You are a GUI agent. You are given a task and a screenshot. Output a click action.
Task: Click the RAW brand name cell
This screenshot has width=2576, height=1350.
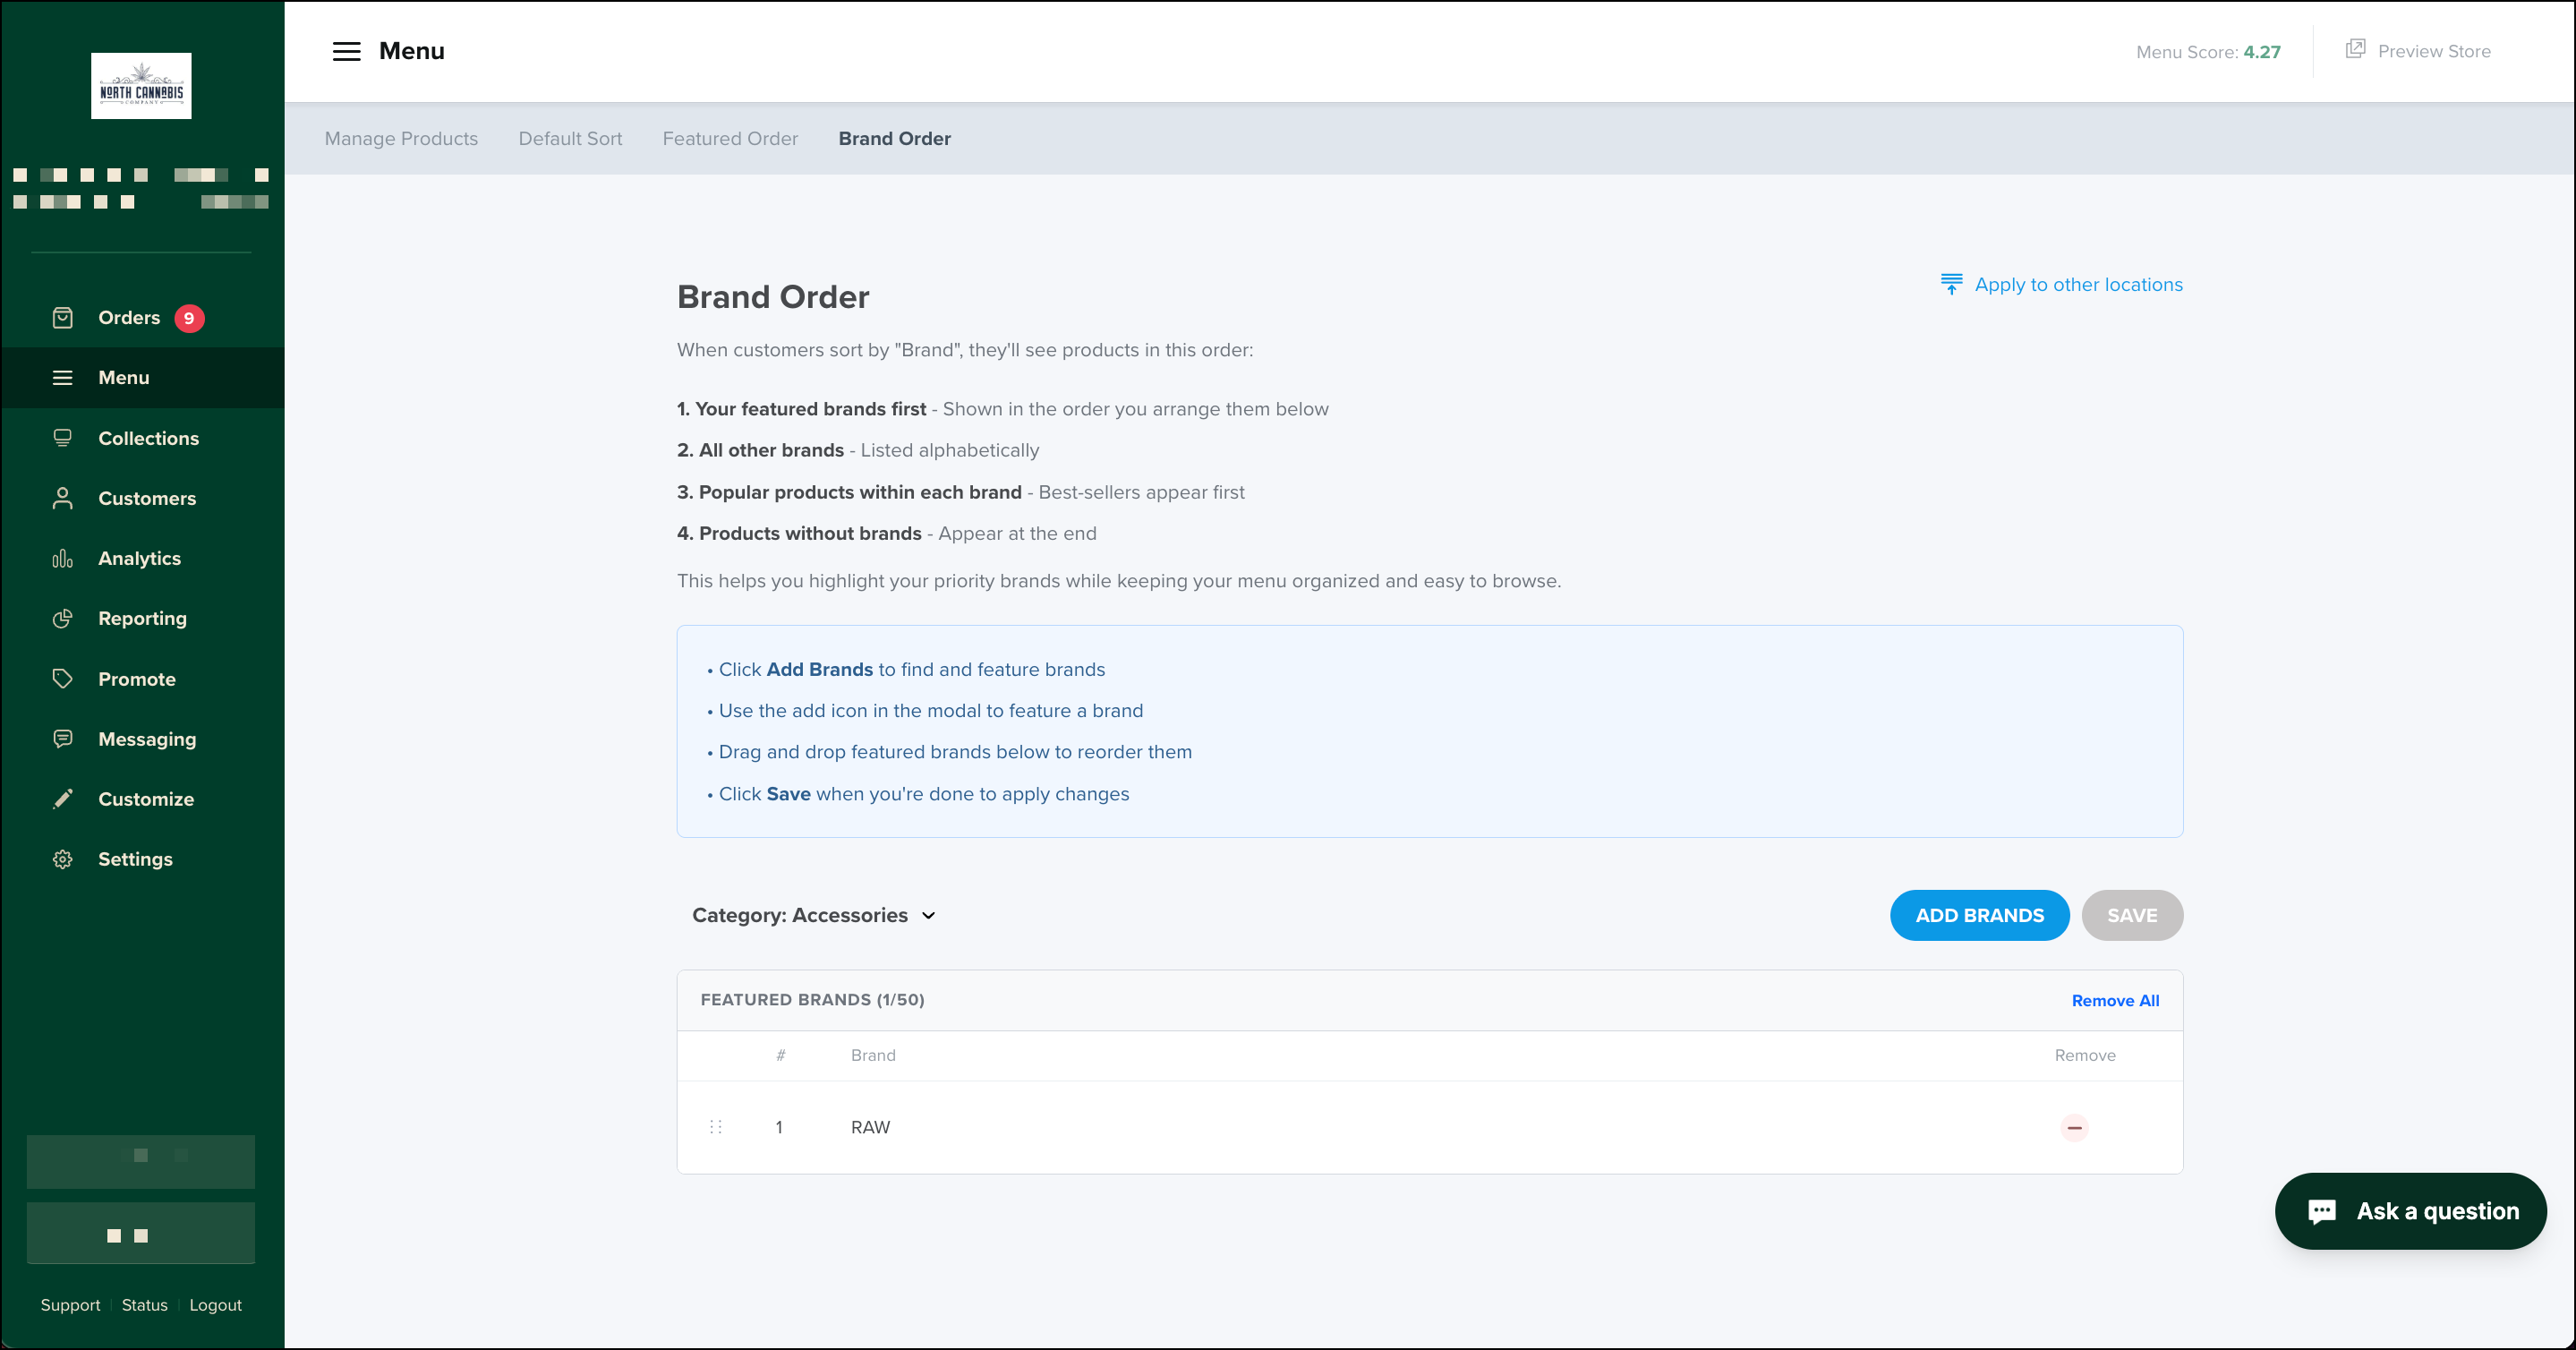pyautogui.click(x=870, y=1127)
